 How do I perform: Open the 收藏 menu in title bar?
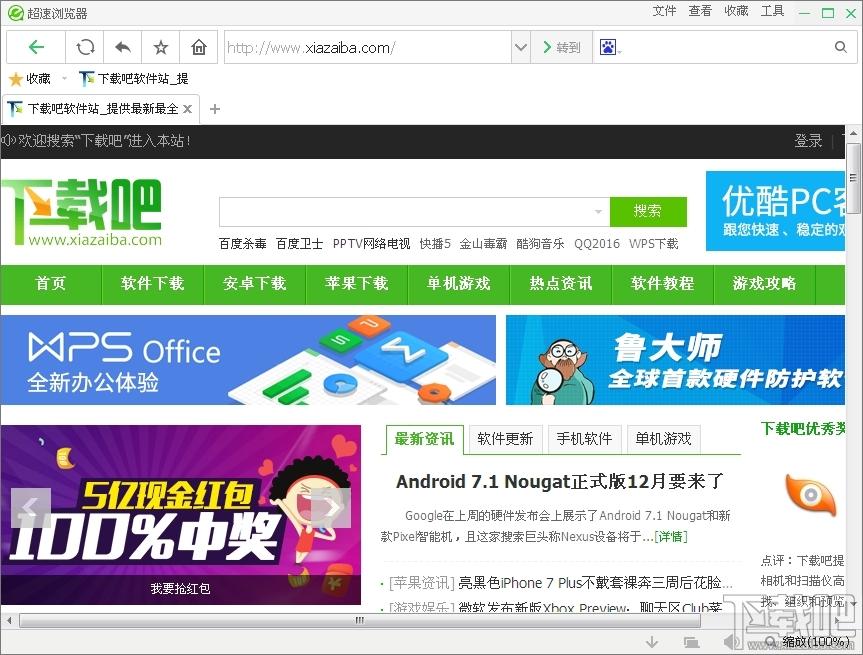tap(736, 11)
